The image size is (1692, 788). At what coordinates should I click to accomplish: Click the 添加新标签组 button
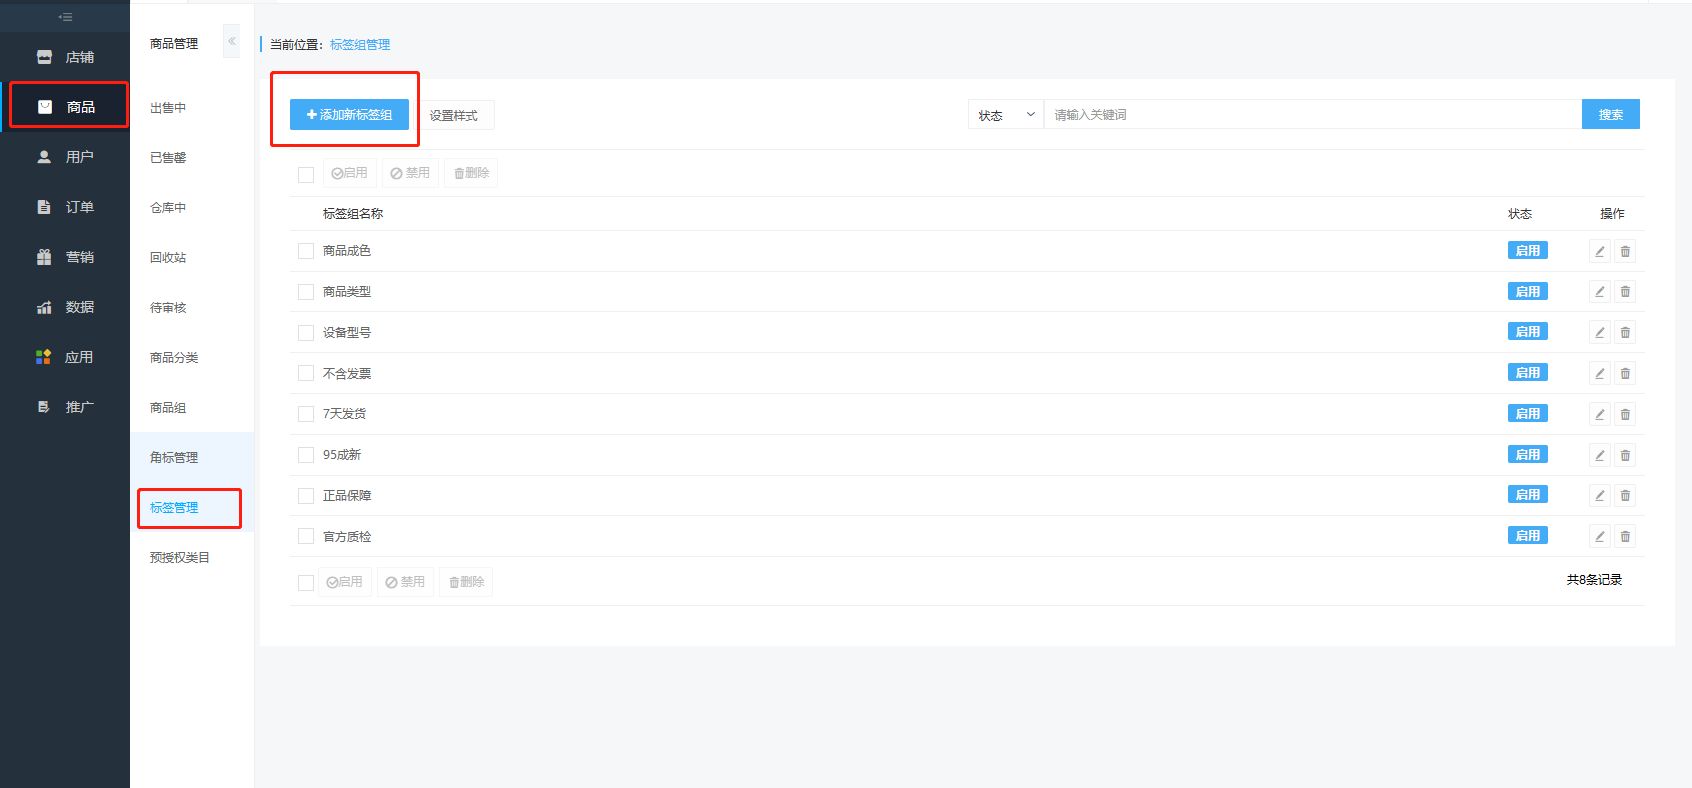(x=349, y=115)
